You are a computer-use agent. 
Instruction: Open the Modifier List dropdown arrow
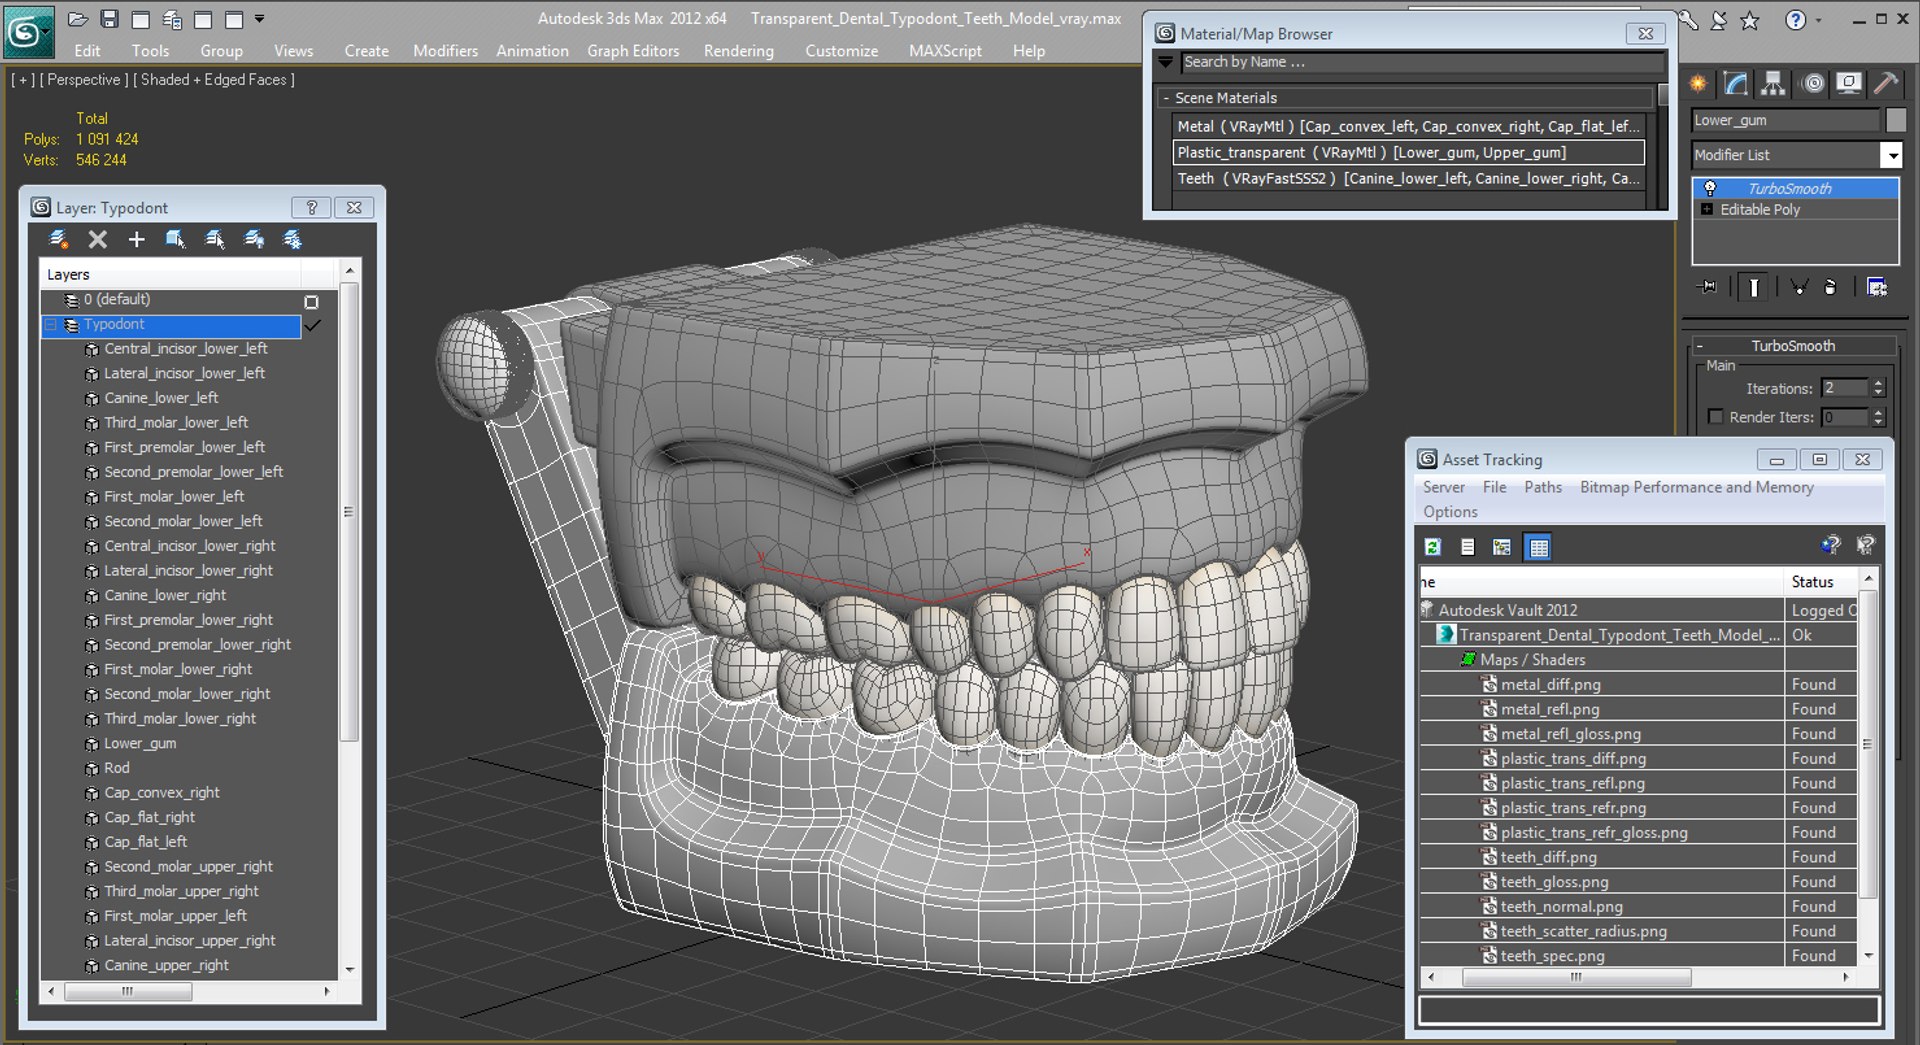tap(1891, 155)
